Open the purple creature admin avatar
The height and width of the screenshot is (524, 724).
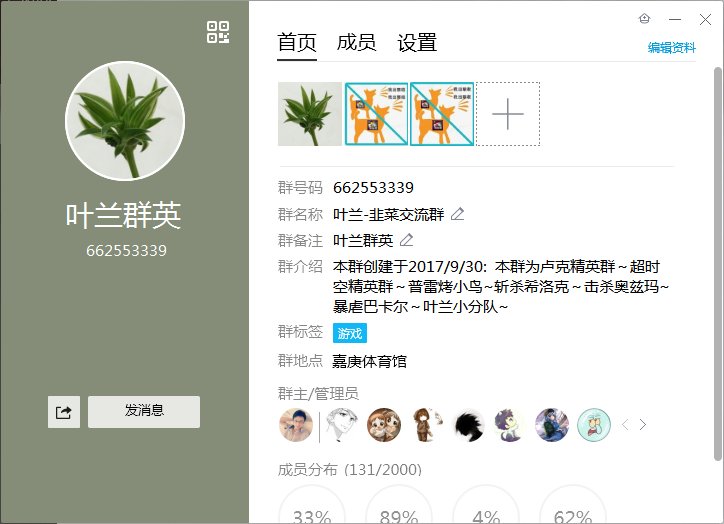pyautogui.click(x=510, y=425)
